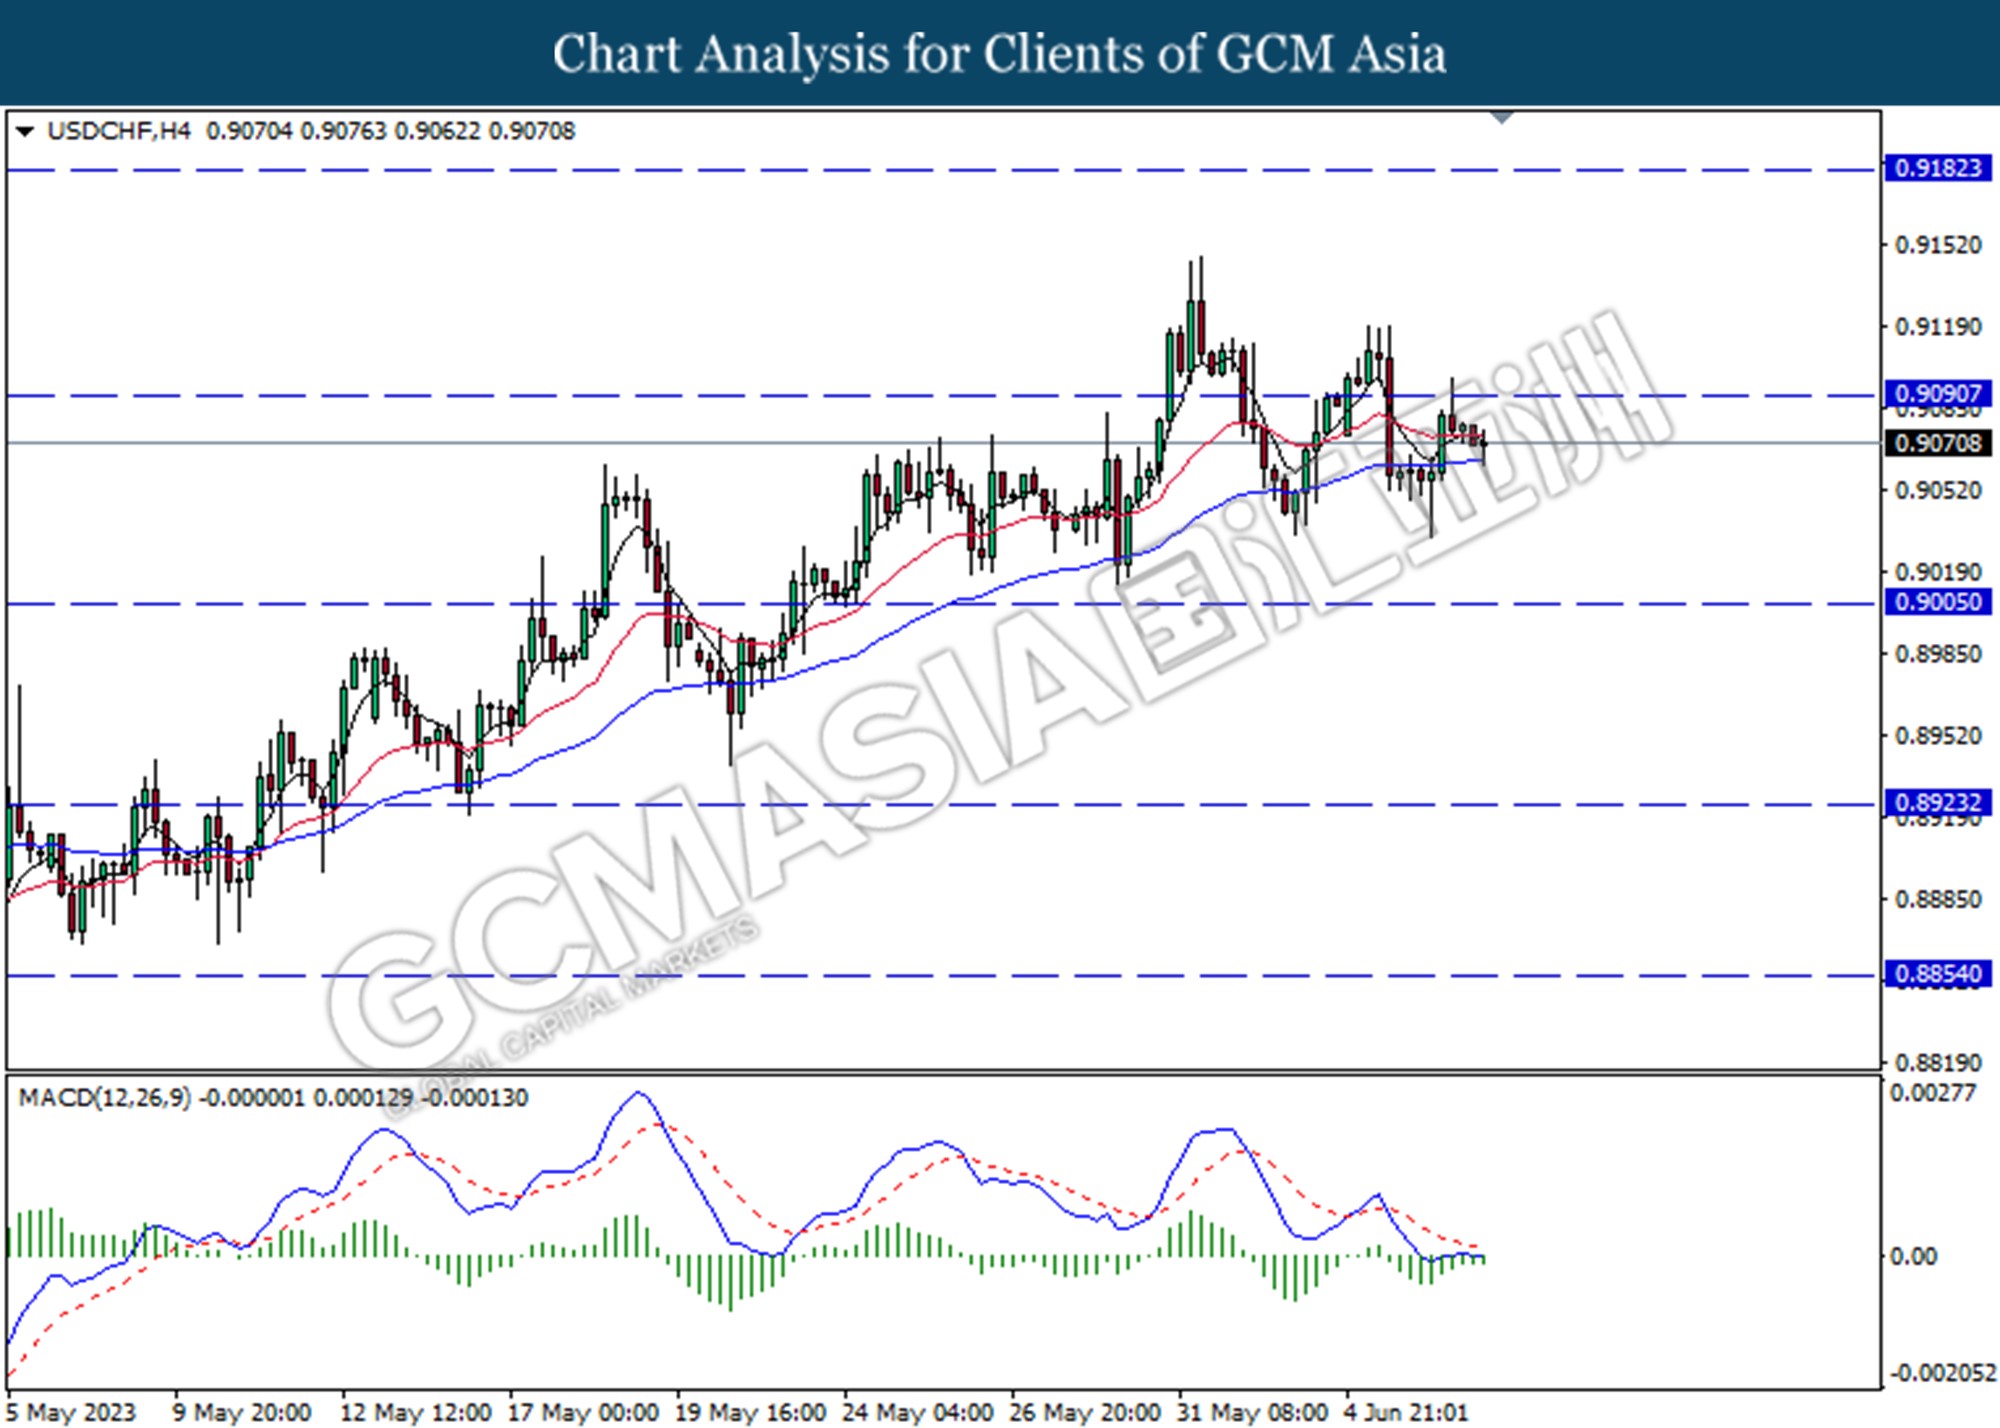2000x1428 pixels.
Task: Select the 0.91823 resistance level label
Action: click(1938, 168)
